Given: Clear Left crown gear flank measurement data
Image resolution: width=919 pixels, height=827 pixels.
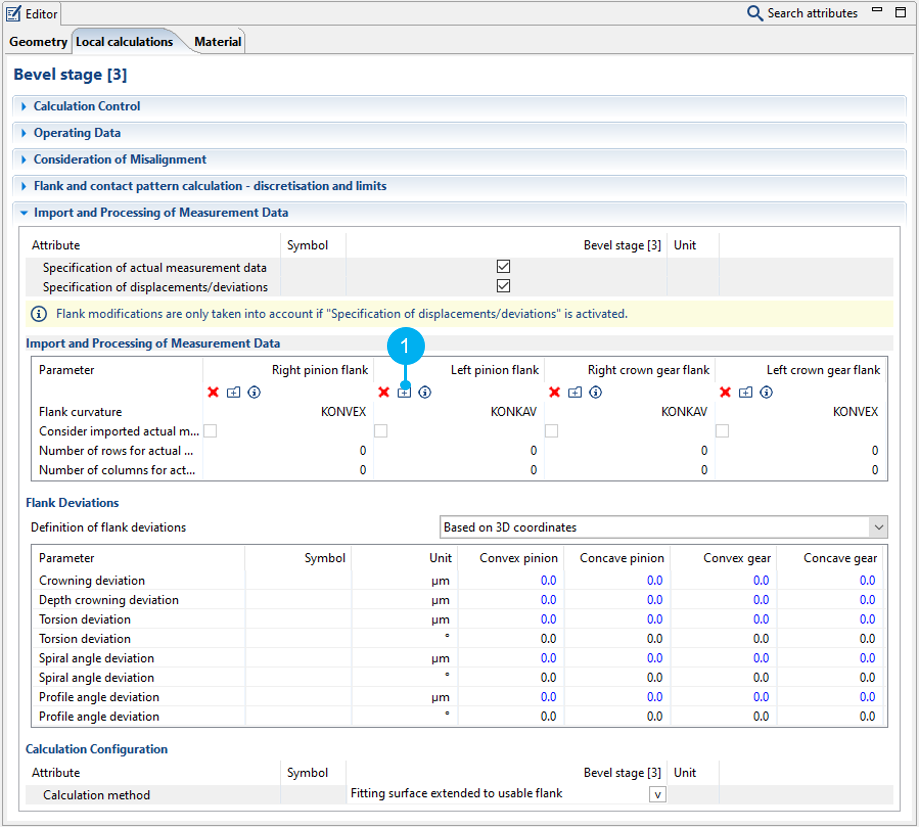Looking at the screenshot, I should click(x=724, y=392).
